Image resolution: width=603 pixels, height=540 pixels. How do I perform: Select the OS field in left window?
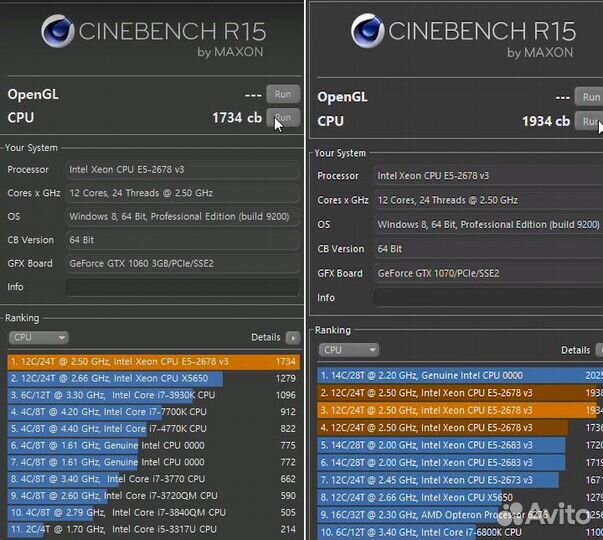coord(182,217)
